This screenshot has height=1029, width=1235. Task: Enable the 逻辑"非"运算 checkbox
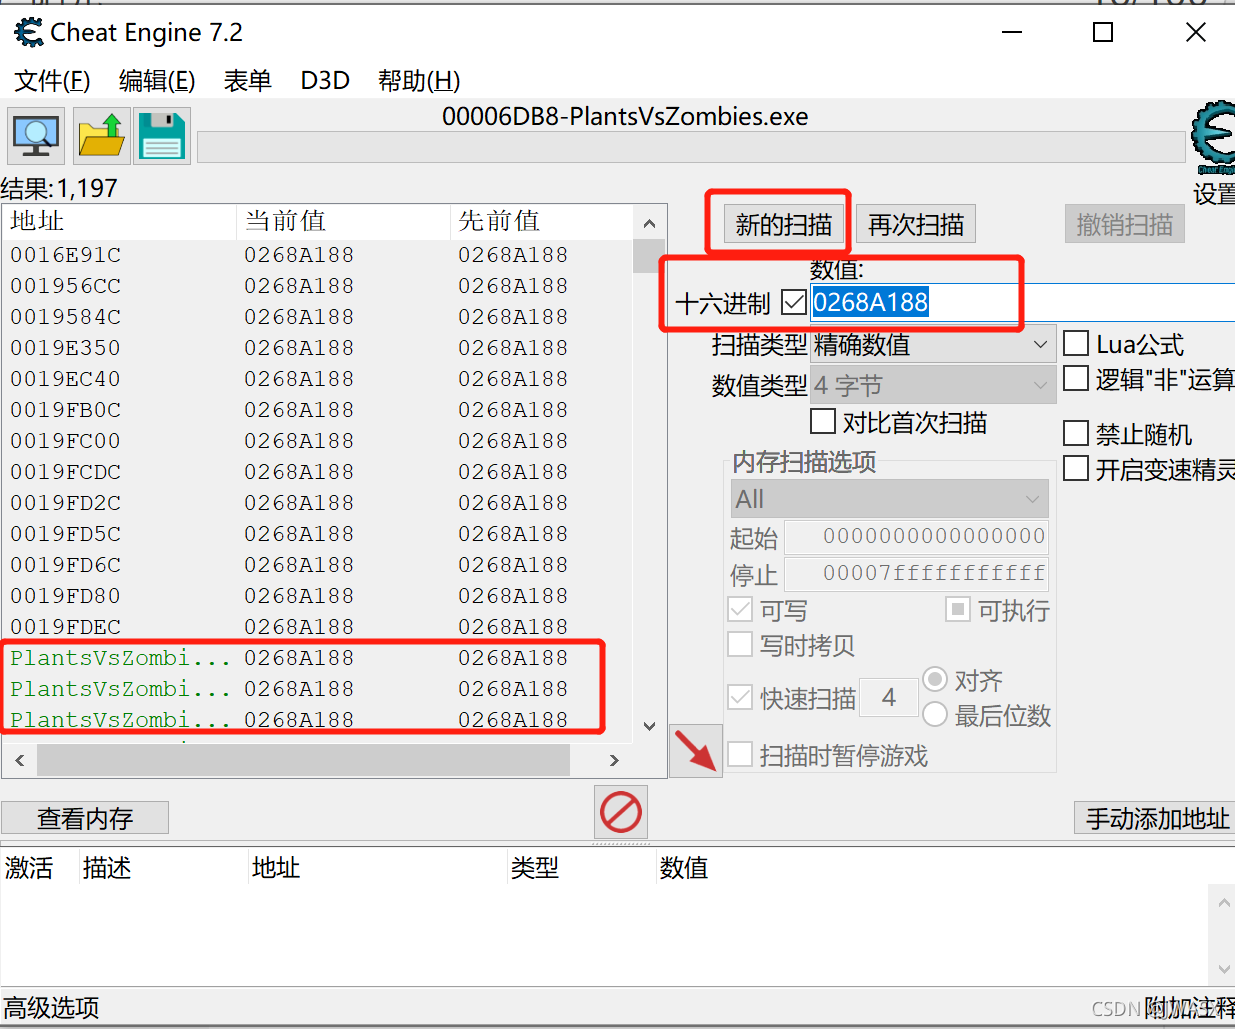click(1076, 379)
